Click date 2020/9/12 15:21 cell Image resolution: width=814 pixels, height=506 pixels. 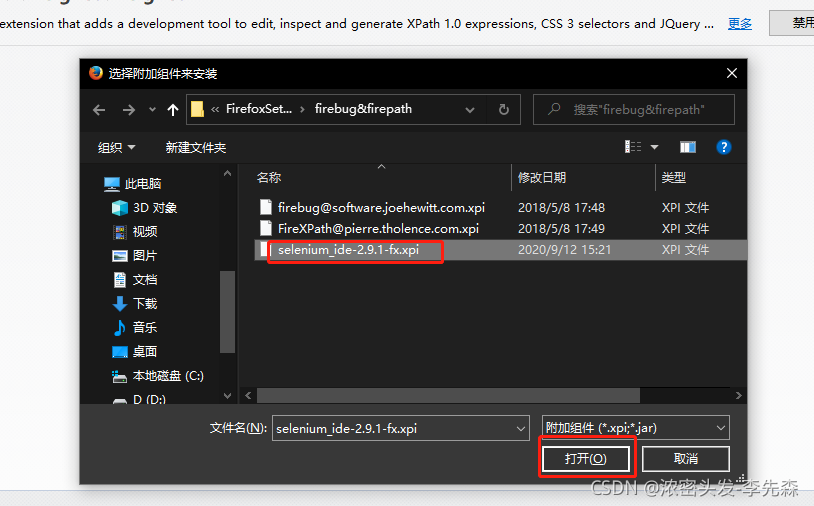point(564,250)
